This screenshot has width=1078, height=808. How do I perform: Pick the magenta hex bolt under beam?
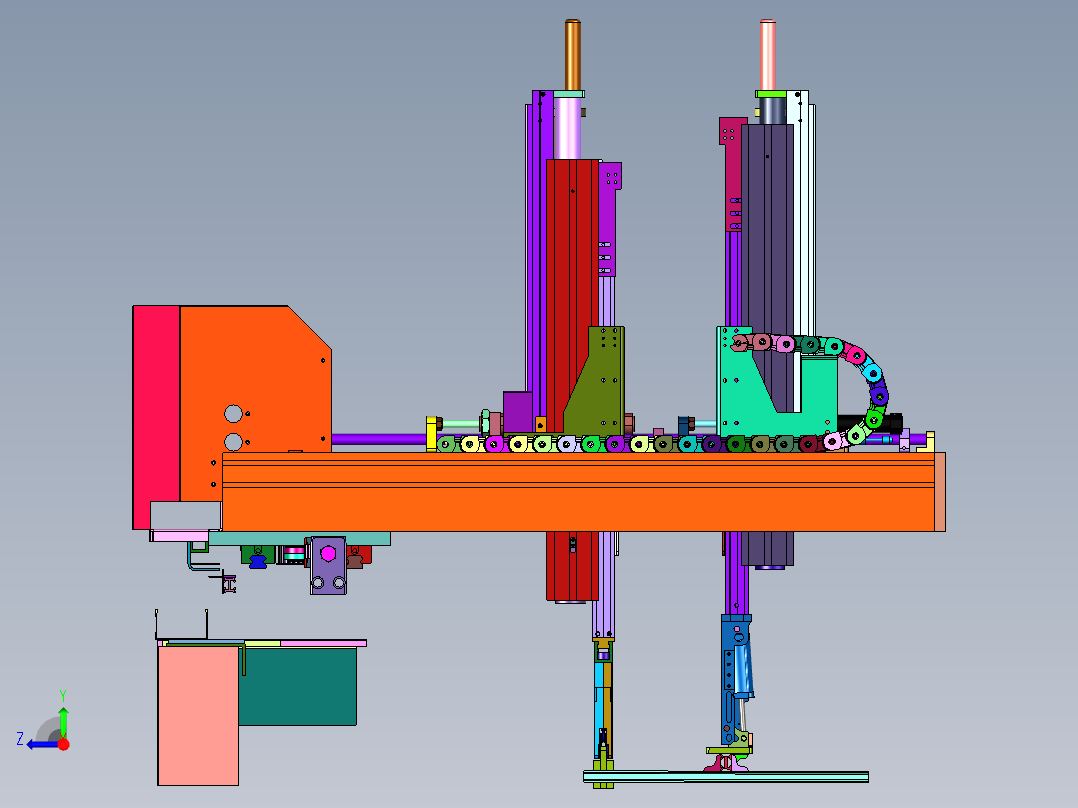(x=328, y=554)
